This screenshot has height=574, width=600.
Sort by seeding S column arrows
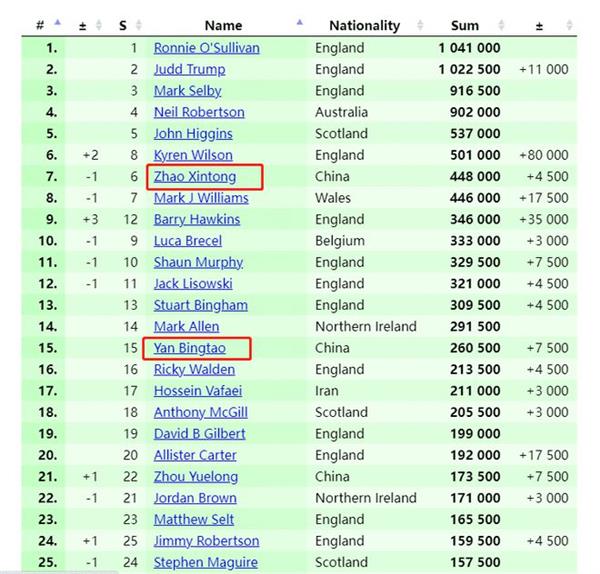point(139,25)
